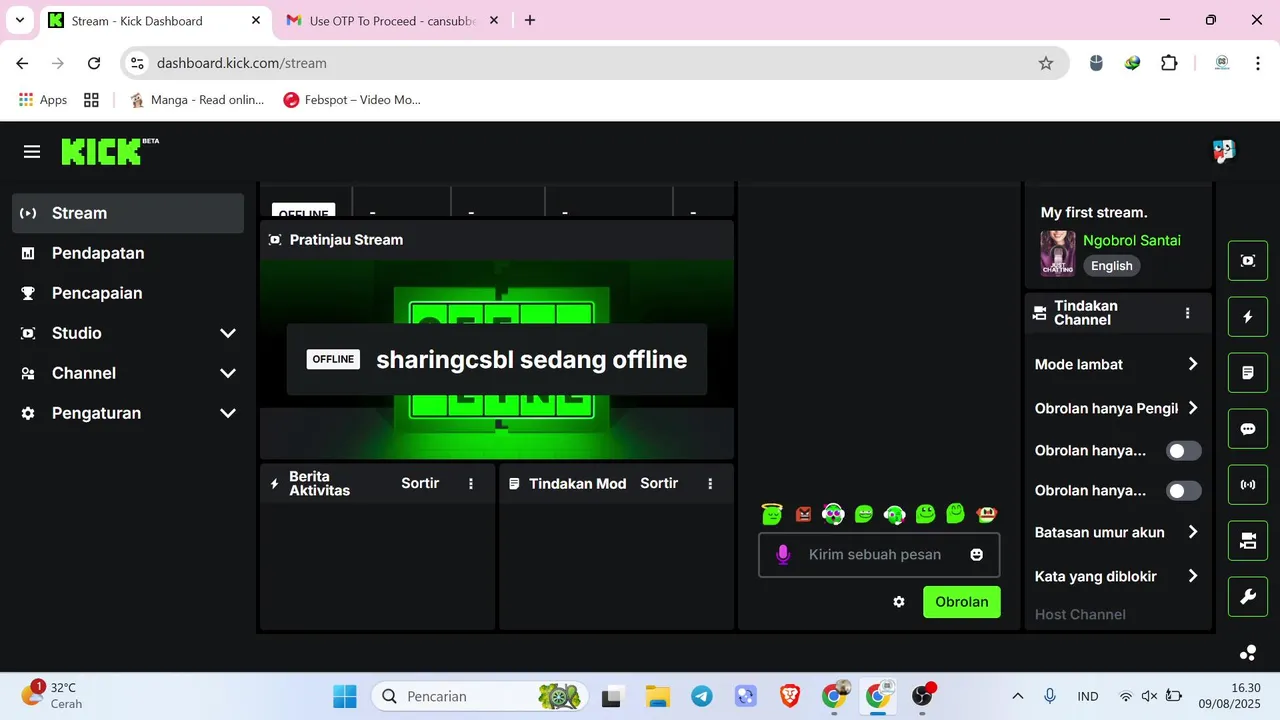Click the three-dots widget icon at bottom right

click(x=1248, y=653)
